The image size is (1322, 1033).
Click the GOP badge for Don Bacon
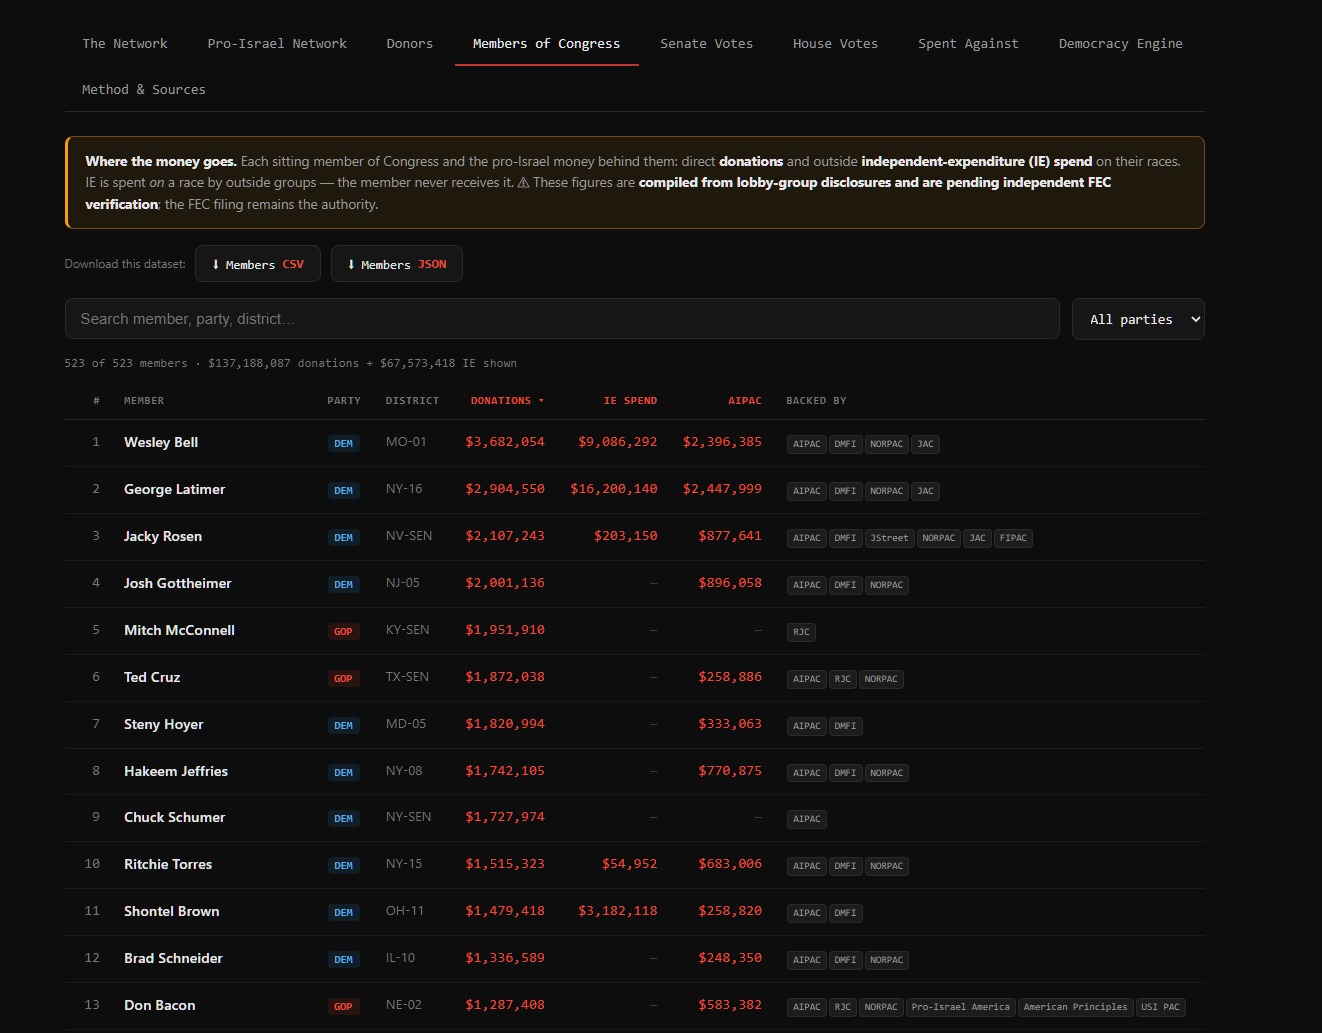343,1007
